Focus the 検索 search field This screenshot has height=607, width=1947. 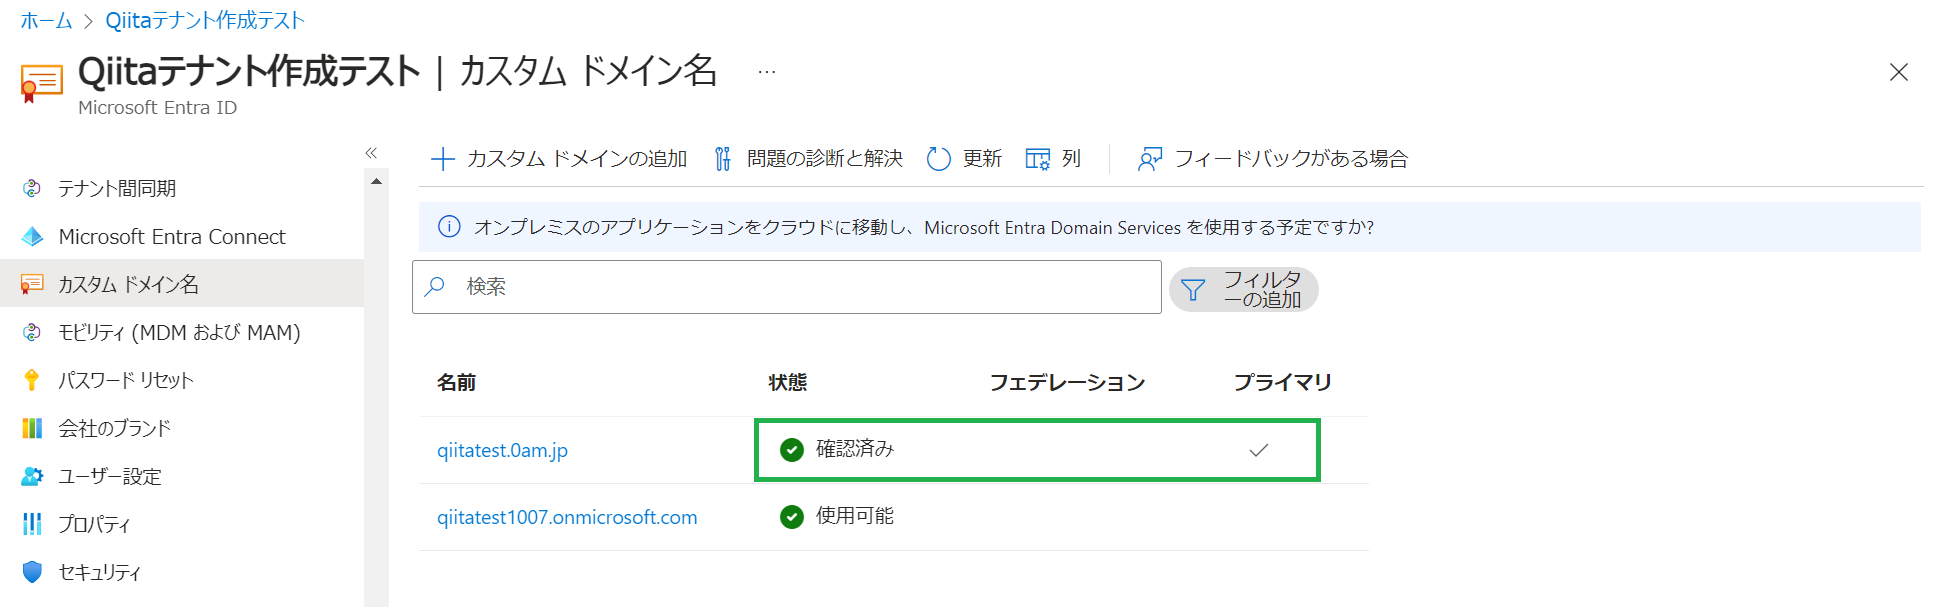[x=787, y=287]
